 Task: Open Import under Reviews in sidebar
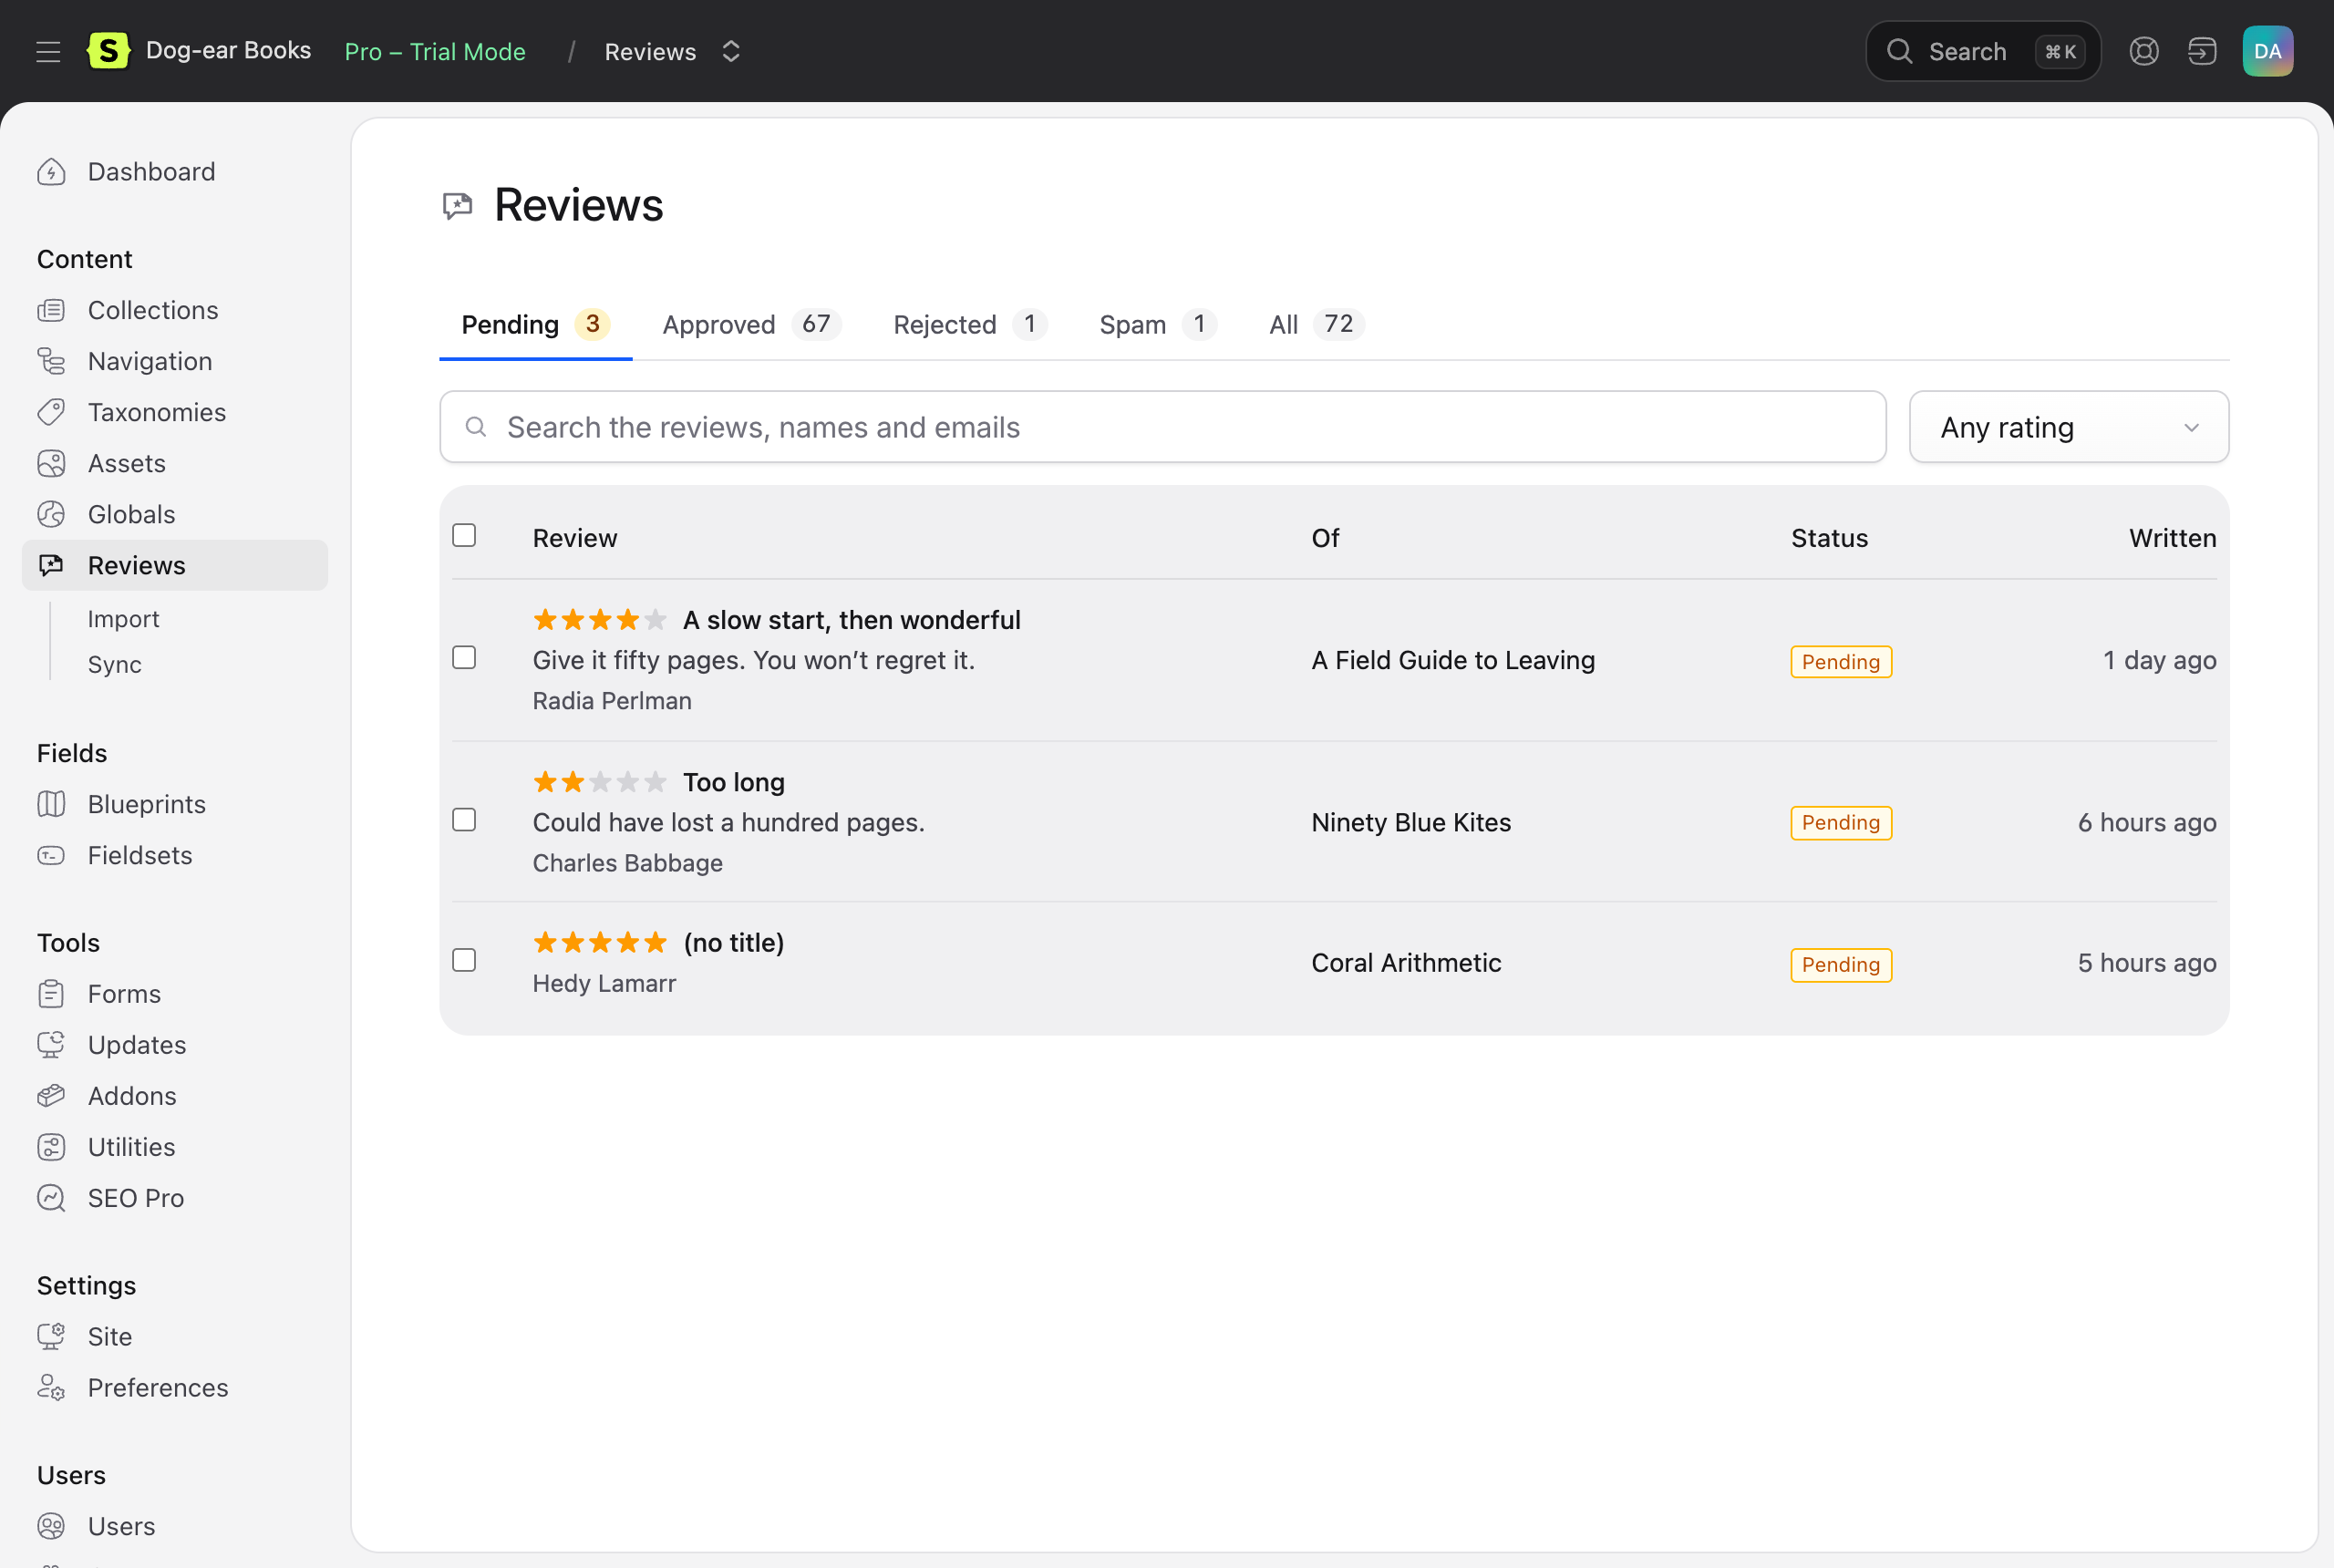click(x=124, y=619)
